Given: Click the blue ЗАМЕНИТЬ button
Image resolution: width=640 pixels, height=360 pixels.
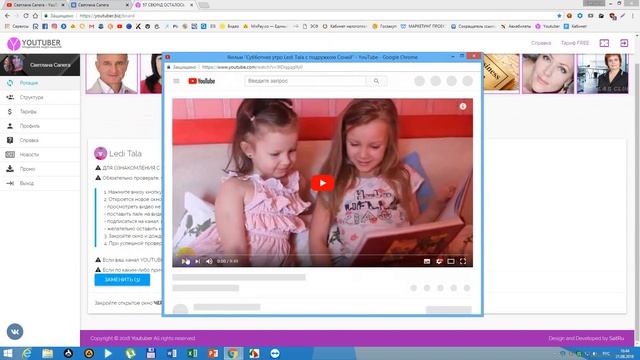Looking at the screenshot, I should tap(122, 280).
